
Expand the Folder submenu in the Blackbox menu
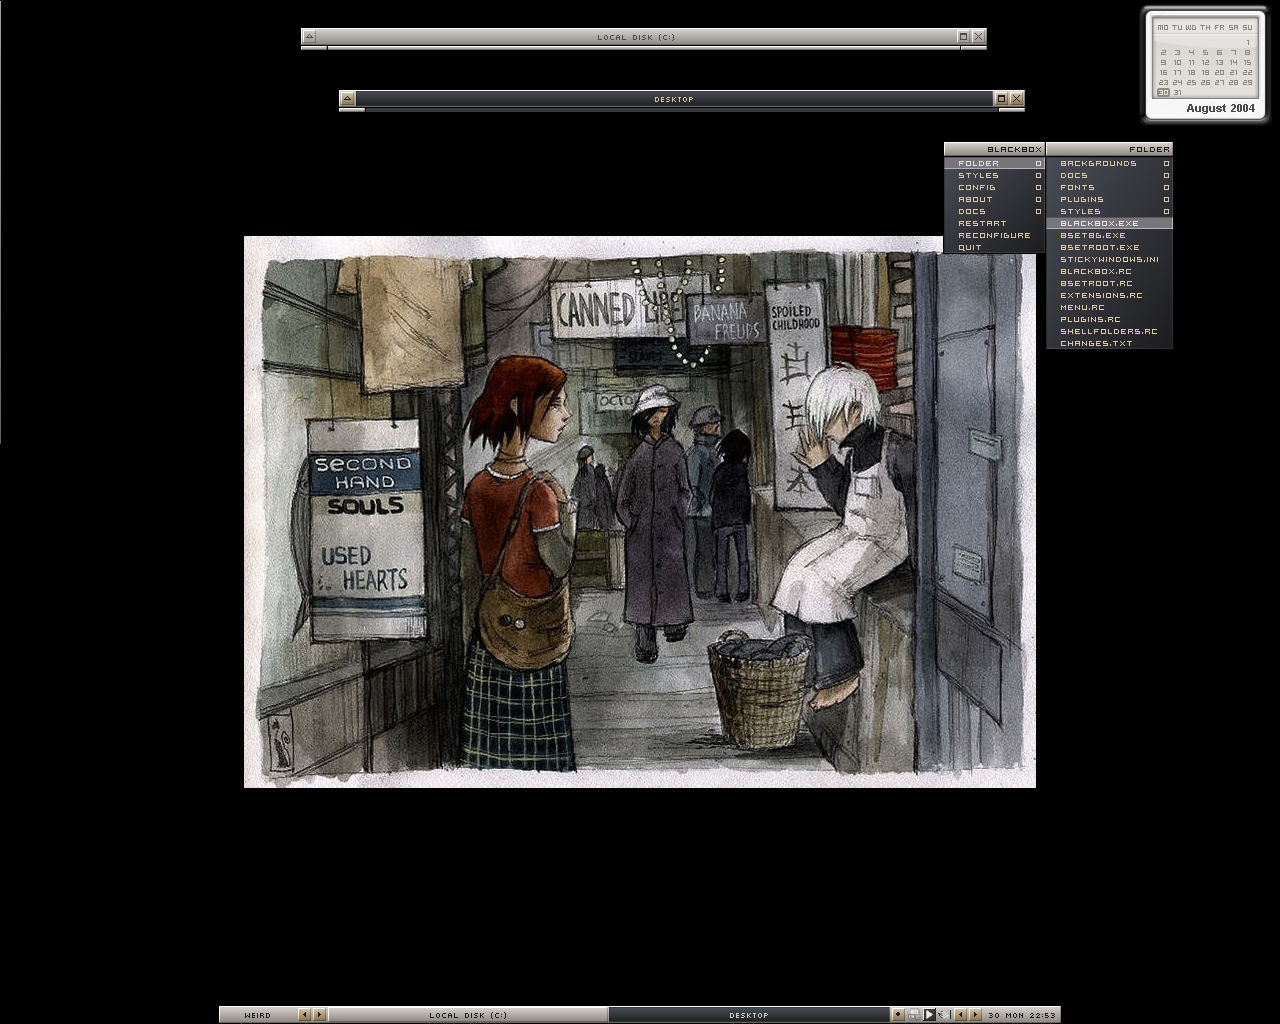(x=994, y=163)
